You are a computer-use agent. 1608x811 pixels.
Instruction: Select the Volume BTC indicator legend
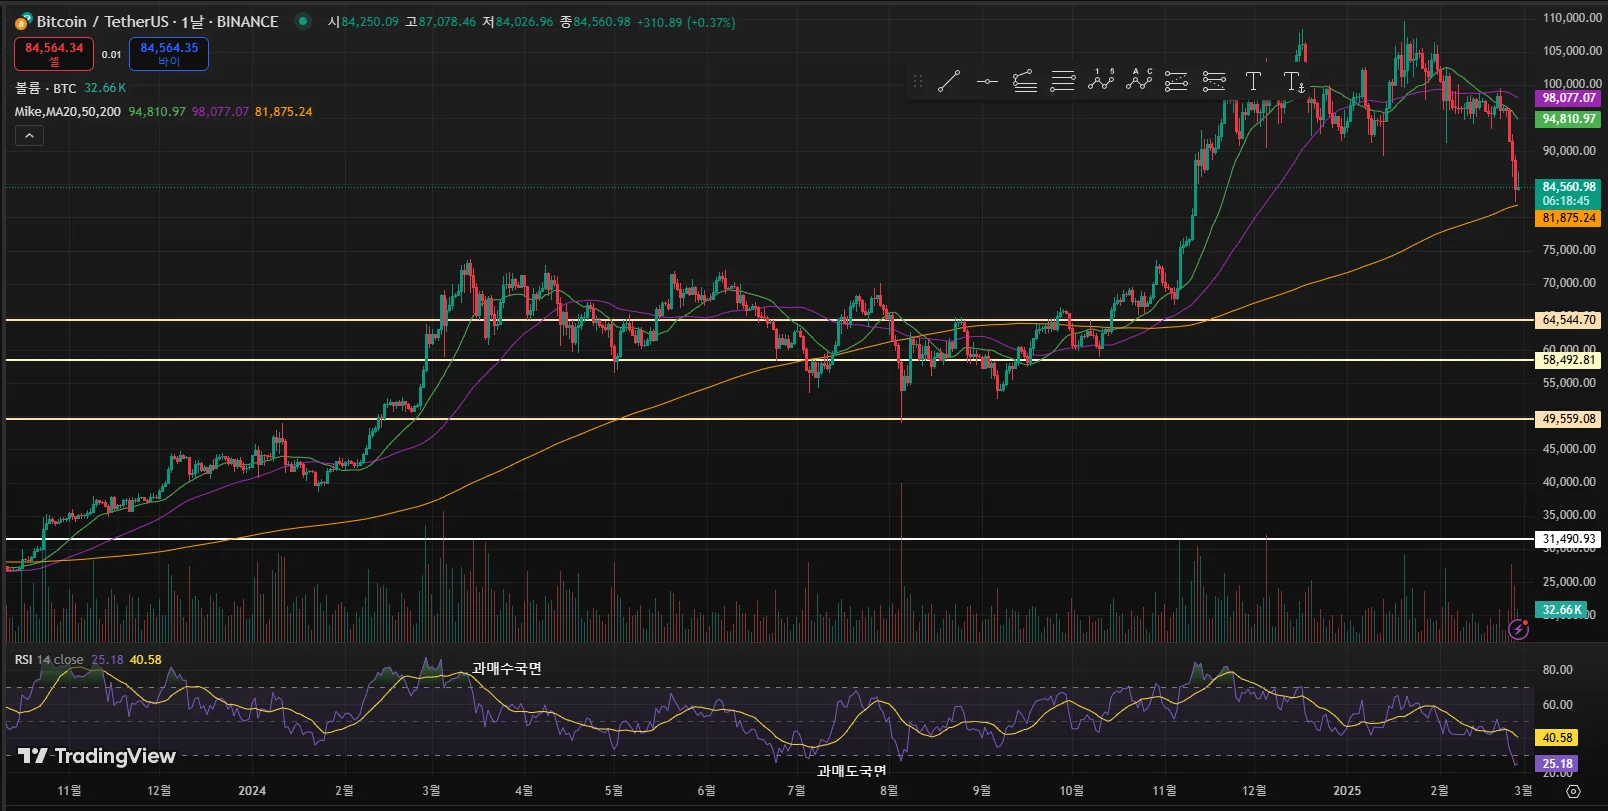tap(46, 88)
